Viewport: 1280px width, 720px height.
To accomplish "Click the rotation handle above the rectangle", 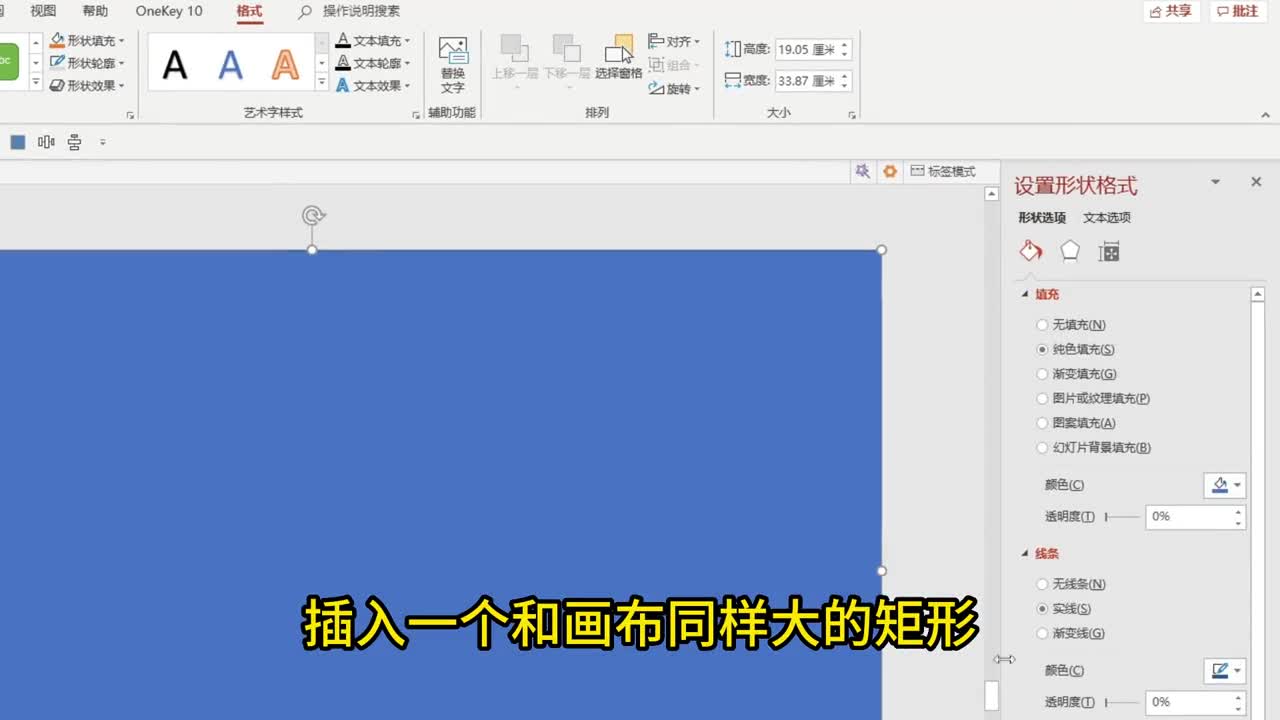I will pyautogui.click(x=313, y=215).
